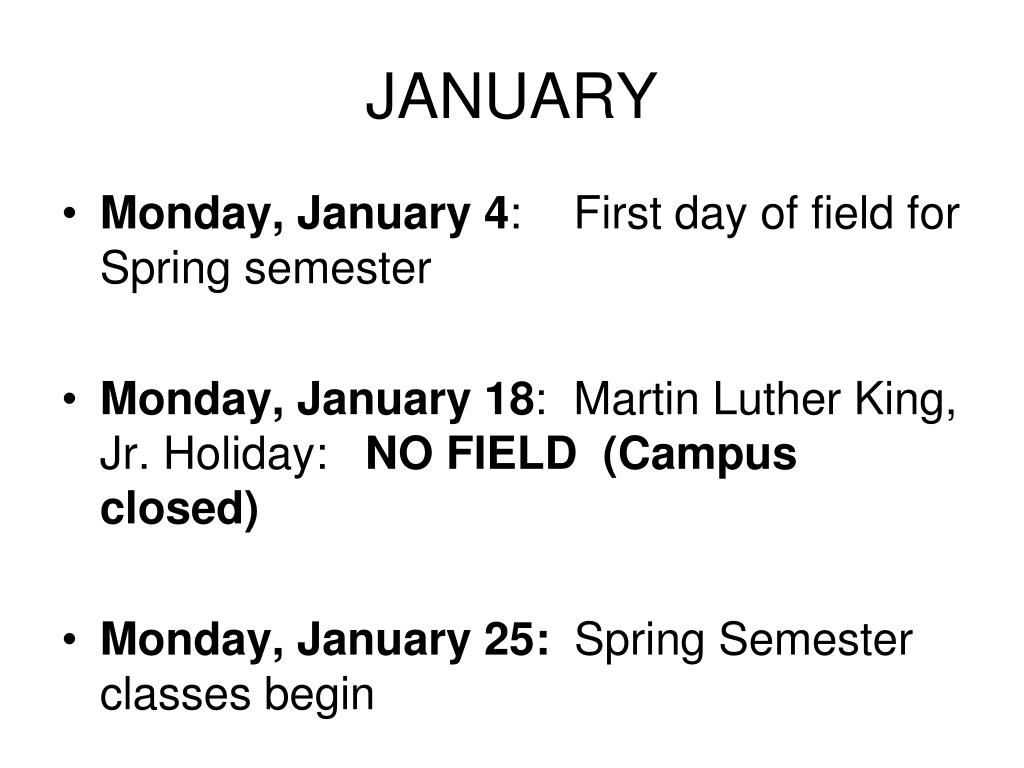The width and height of the screenshot is (1024, 768).
Task: Click the bold text Monday, January 25:
Action: 325,639
